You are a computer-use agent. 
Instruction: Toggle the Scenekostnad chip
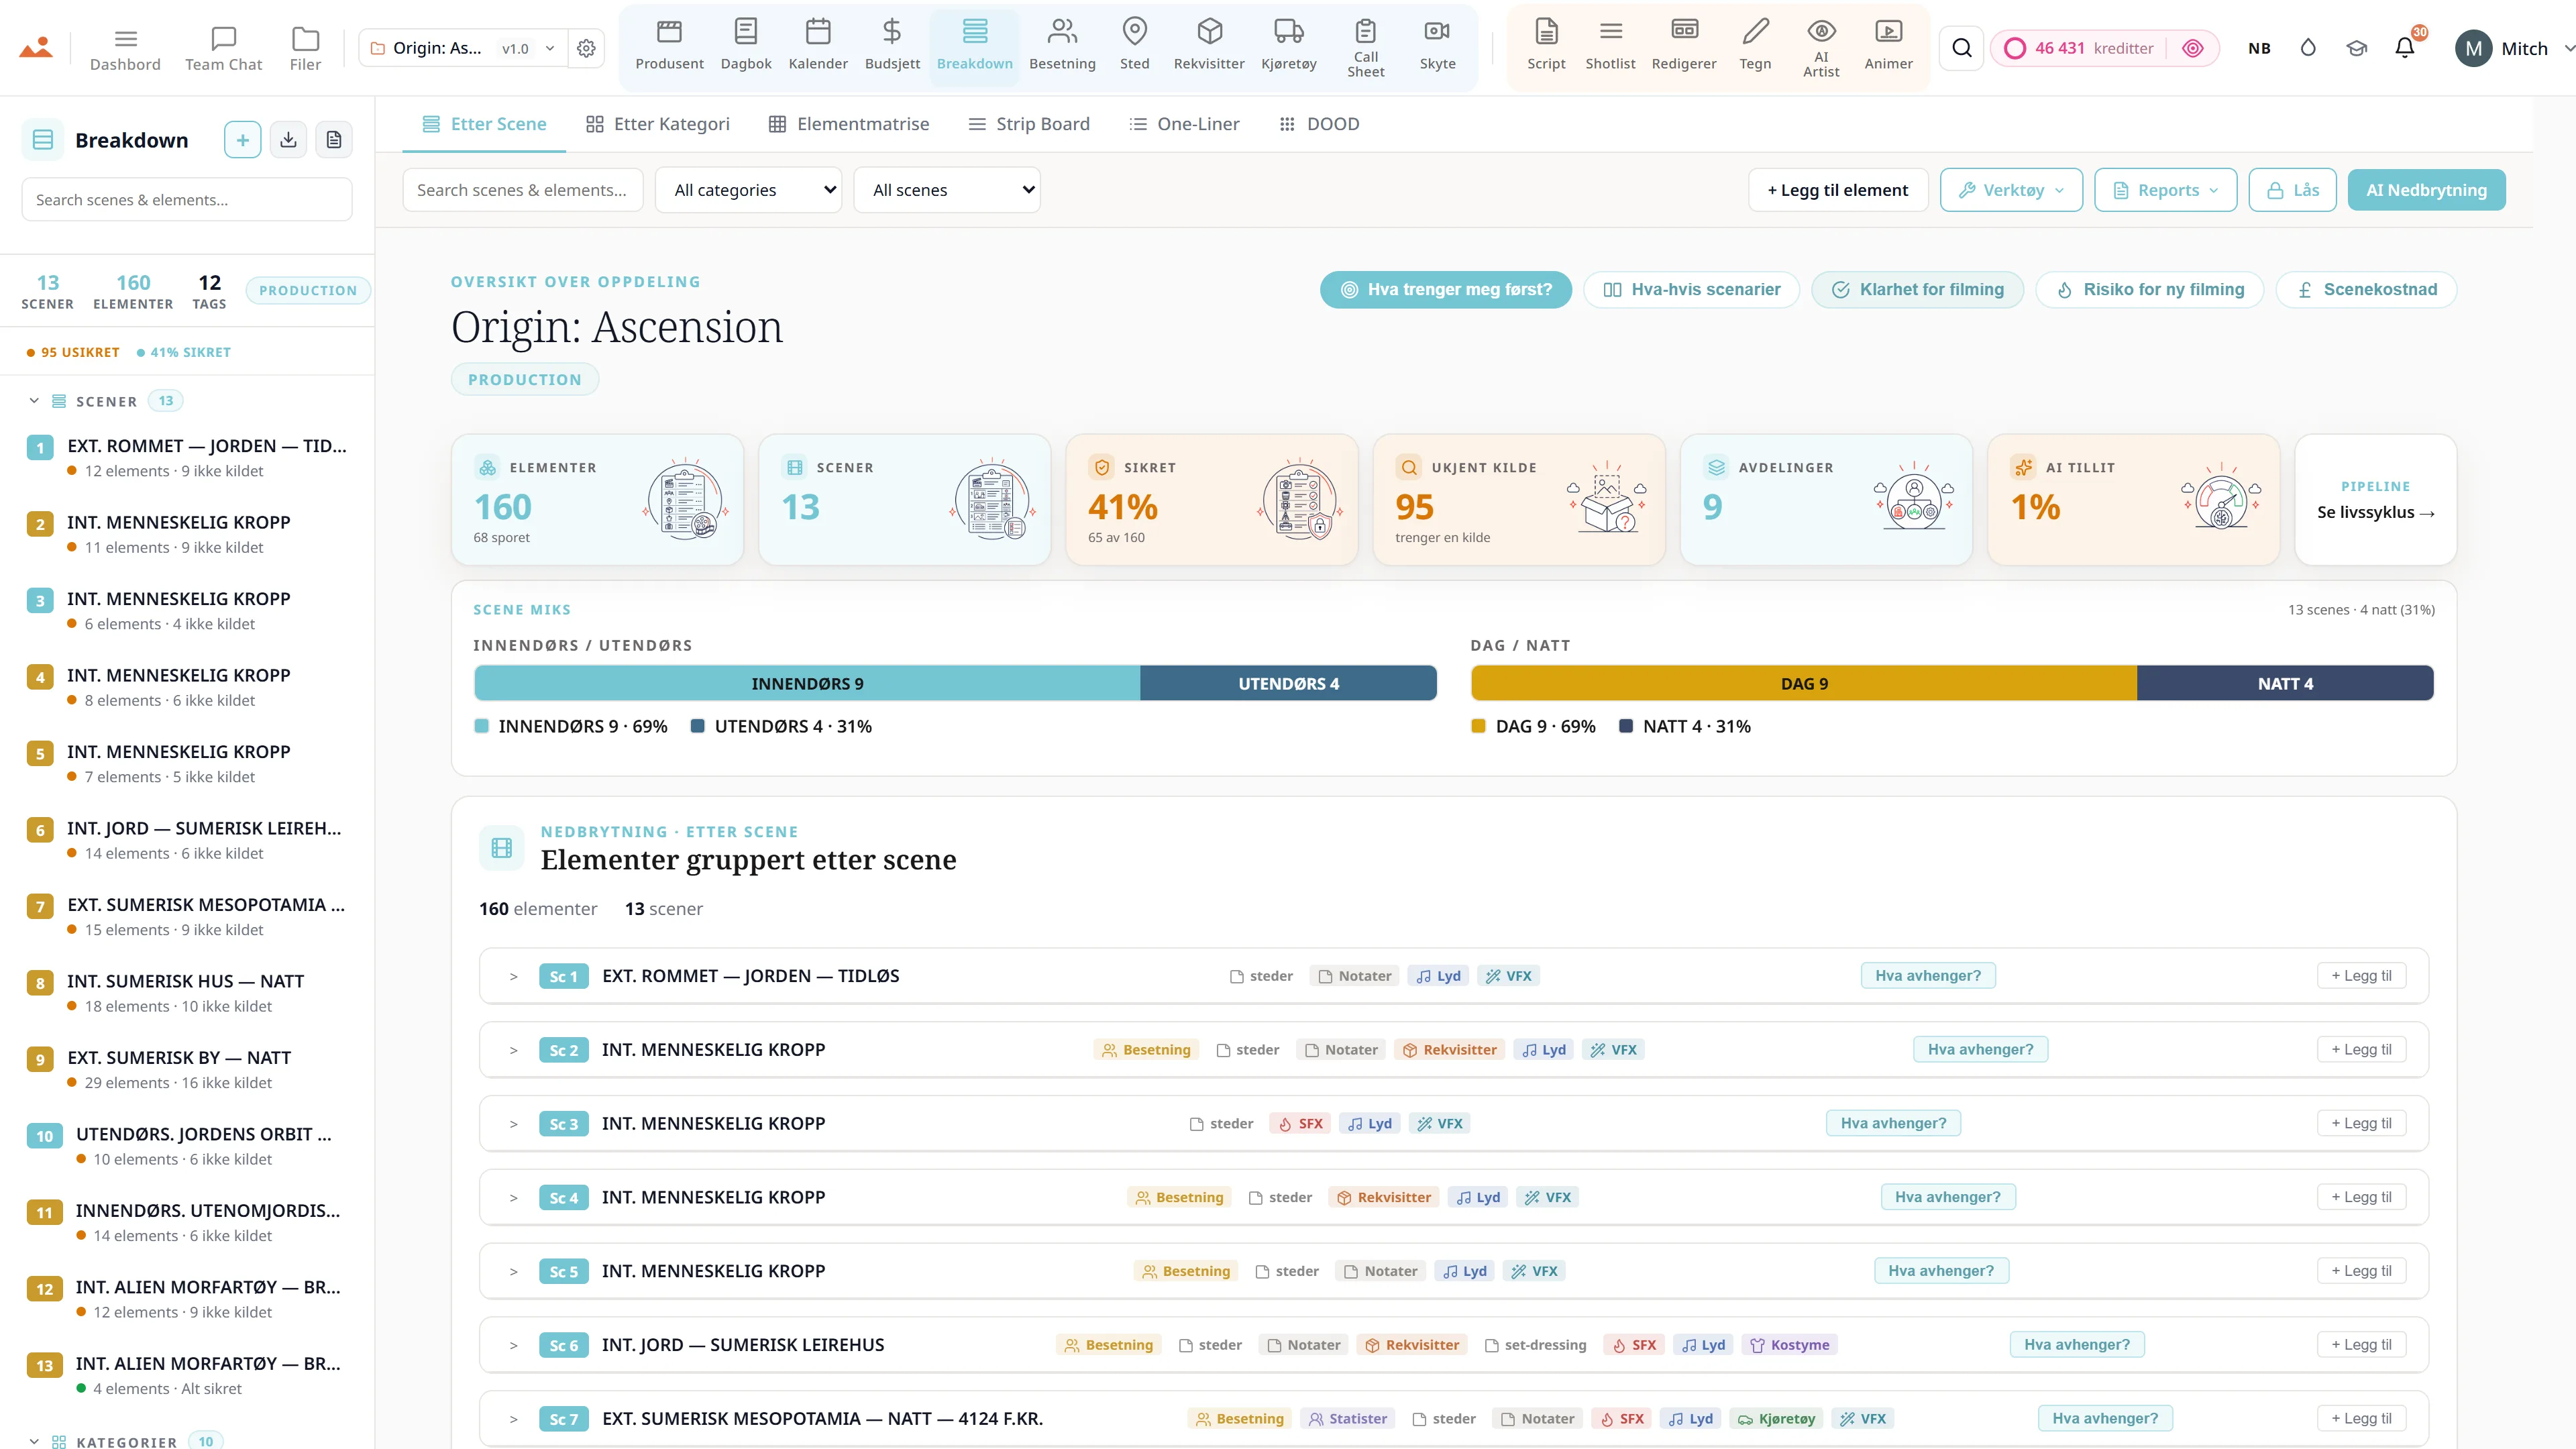pos(2366,290)
